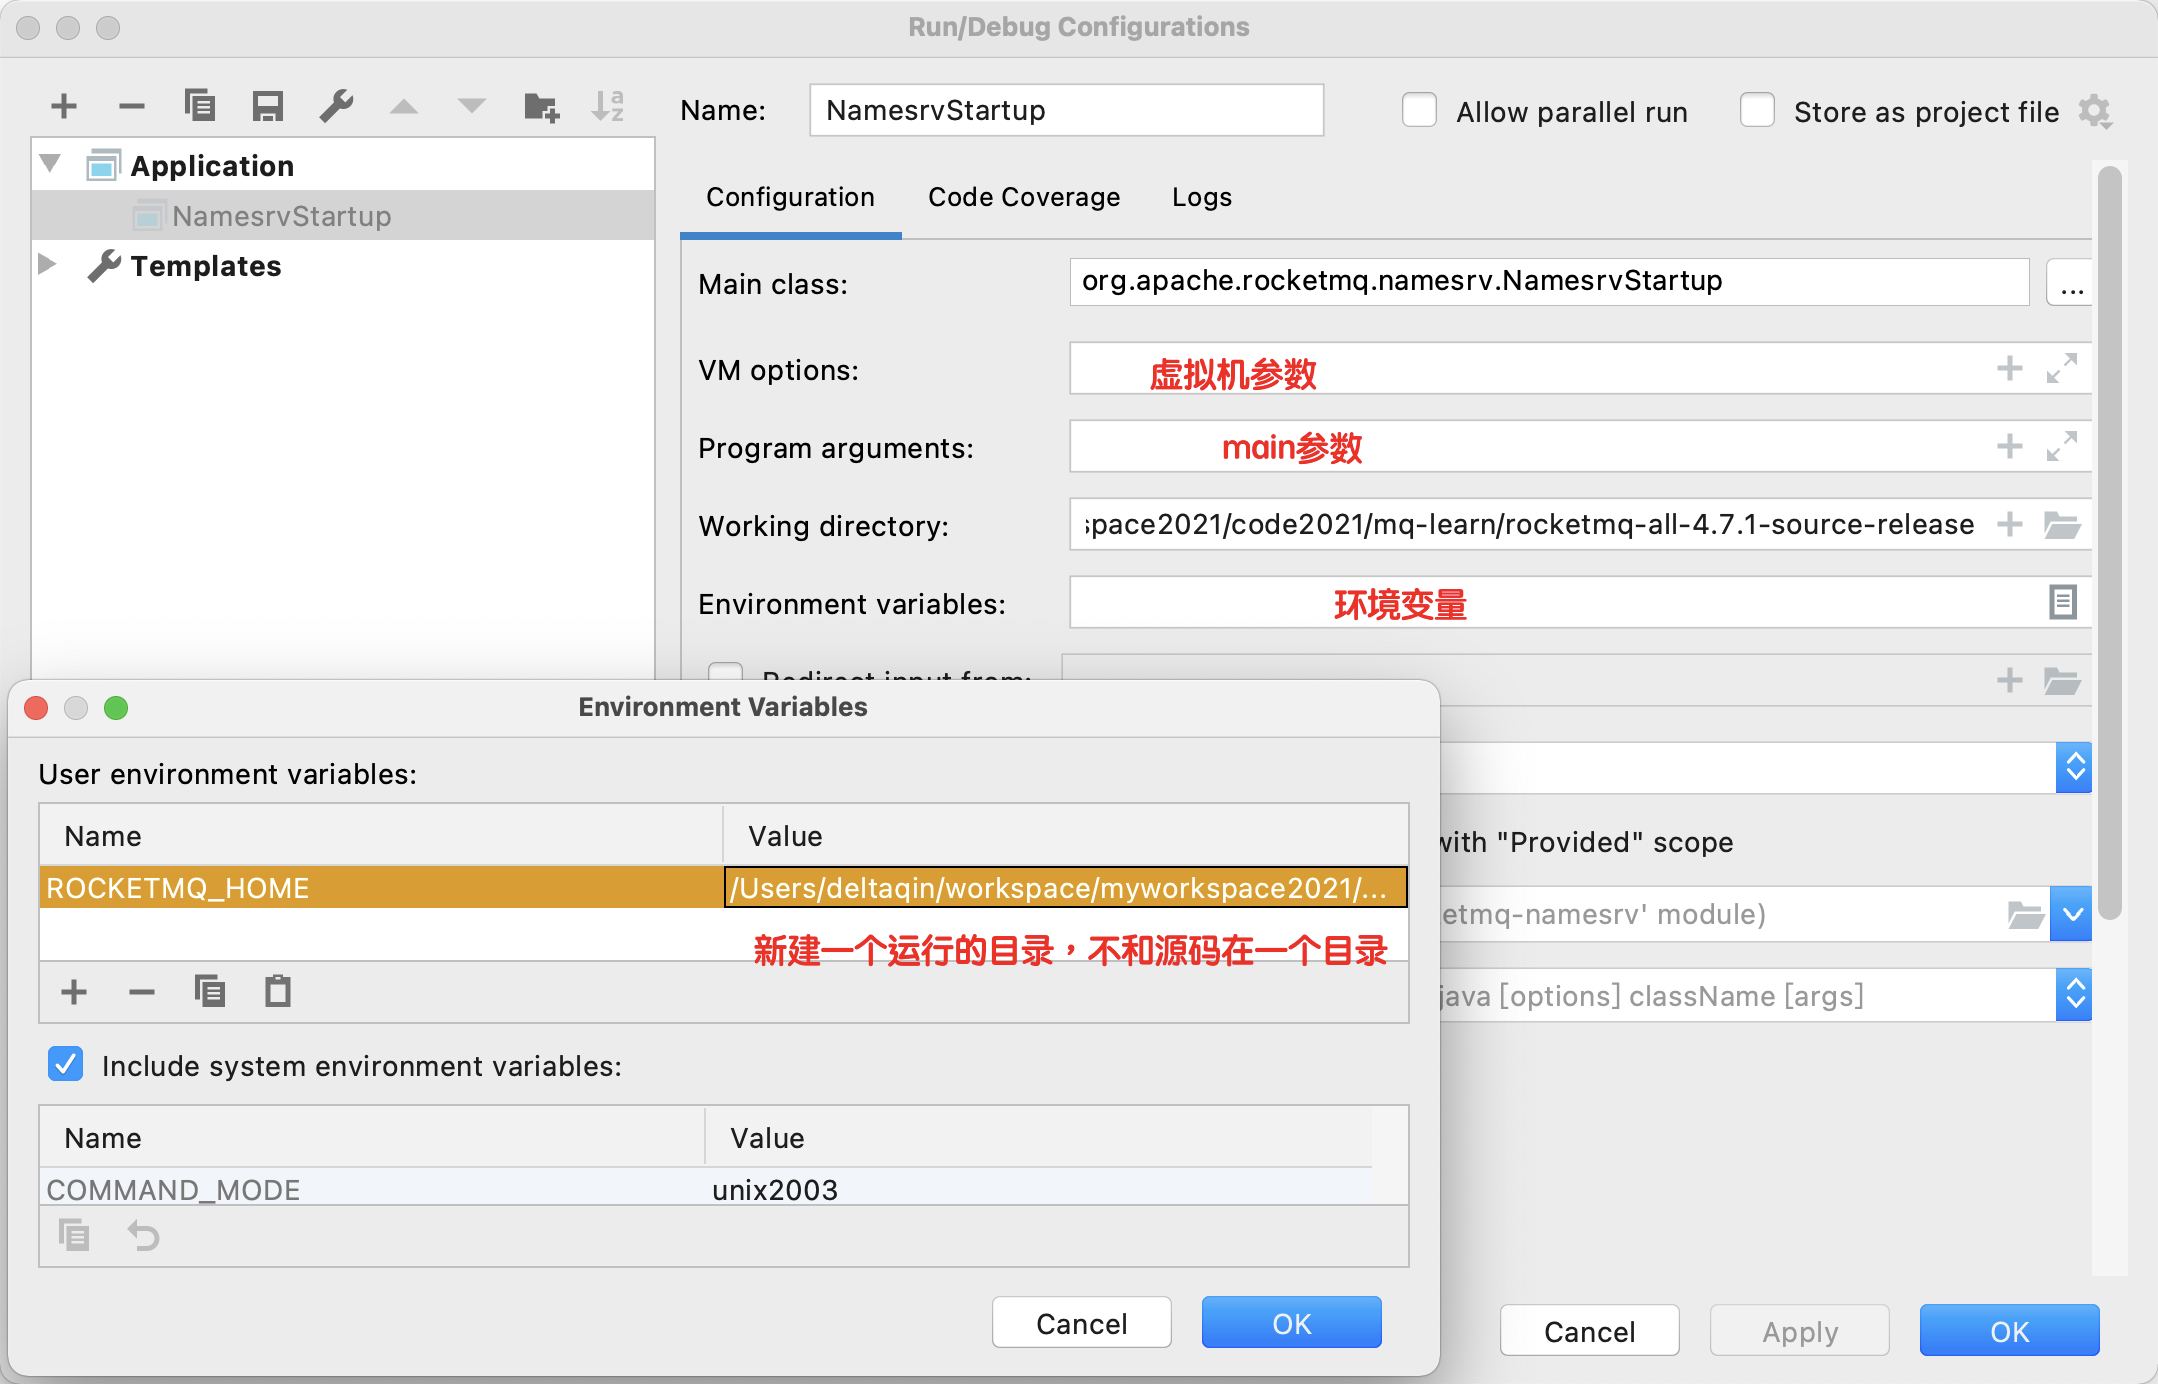The height and width of the screenshot is (1384, 2158).
Task: Open environment variables edit list icon
Action: 2062,603
